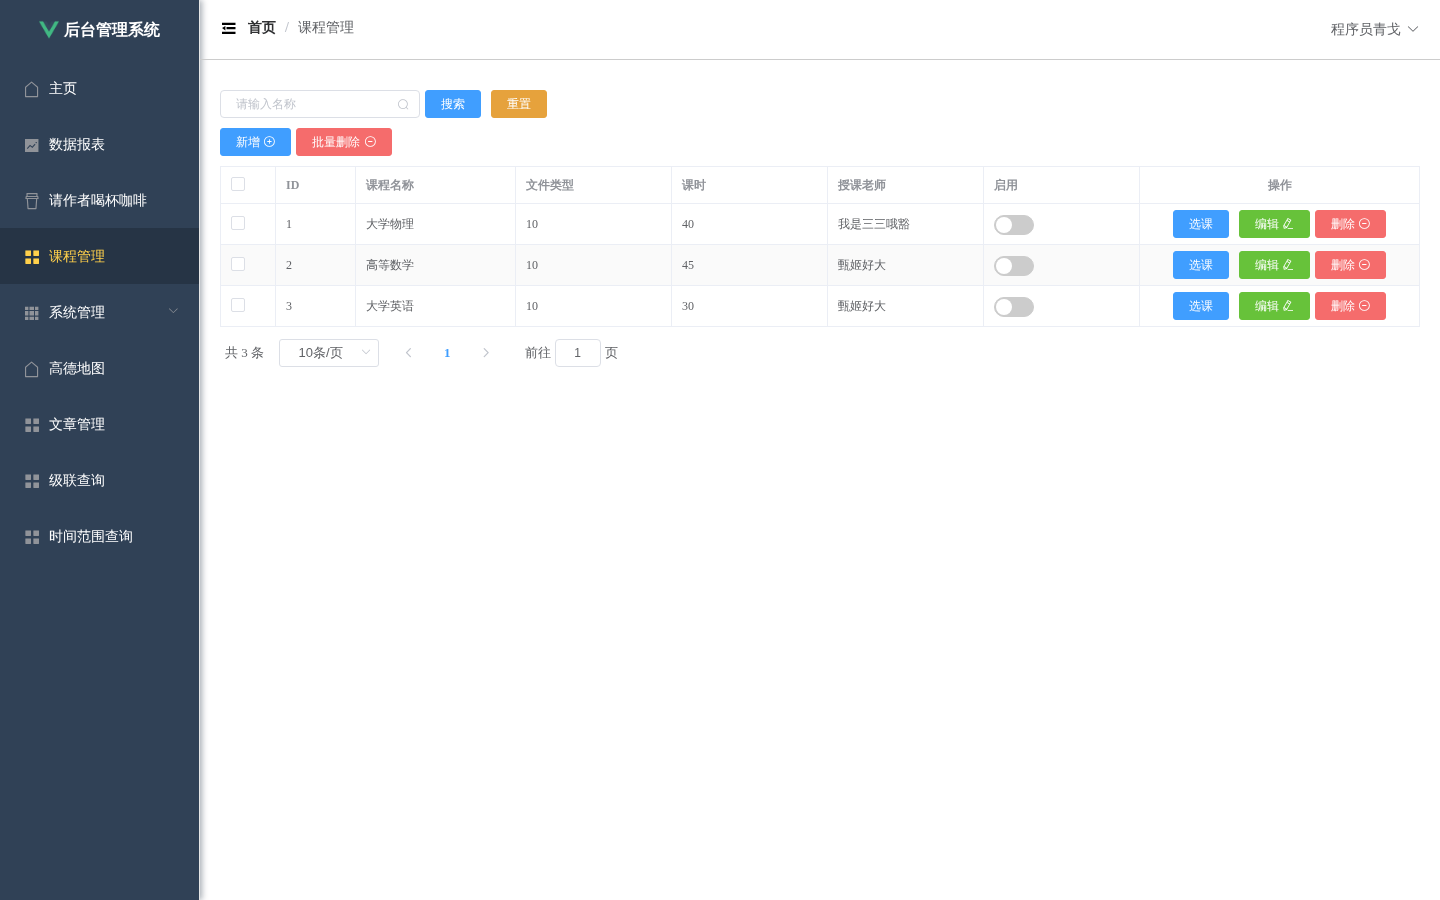
Task: Open the 程序员青戈 user dropdown
Action: [1374, 29]
